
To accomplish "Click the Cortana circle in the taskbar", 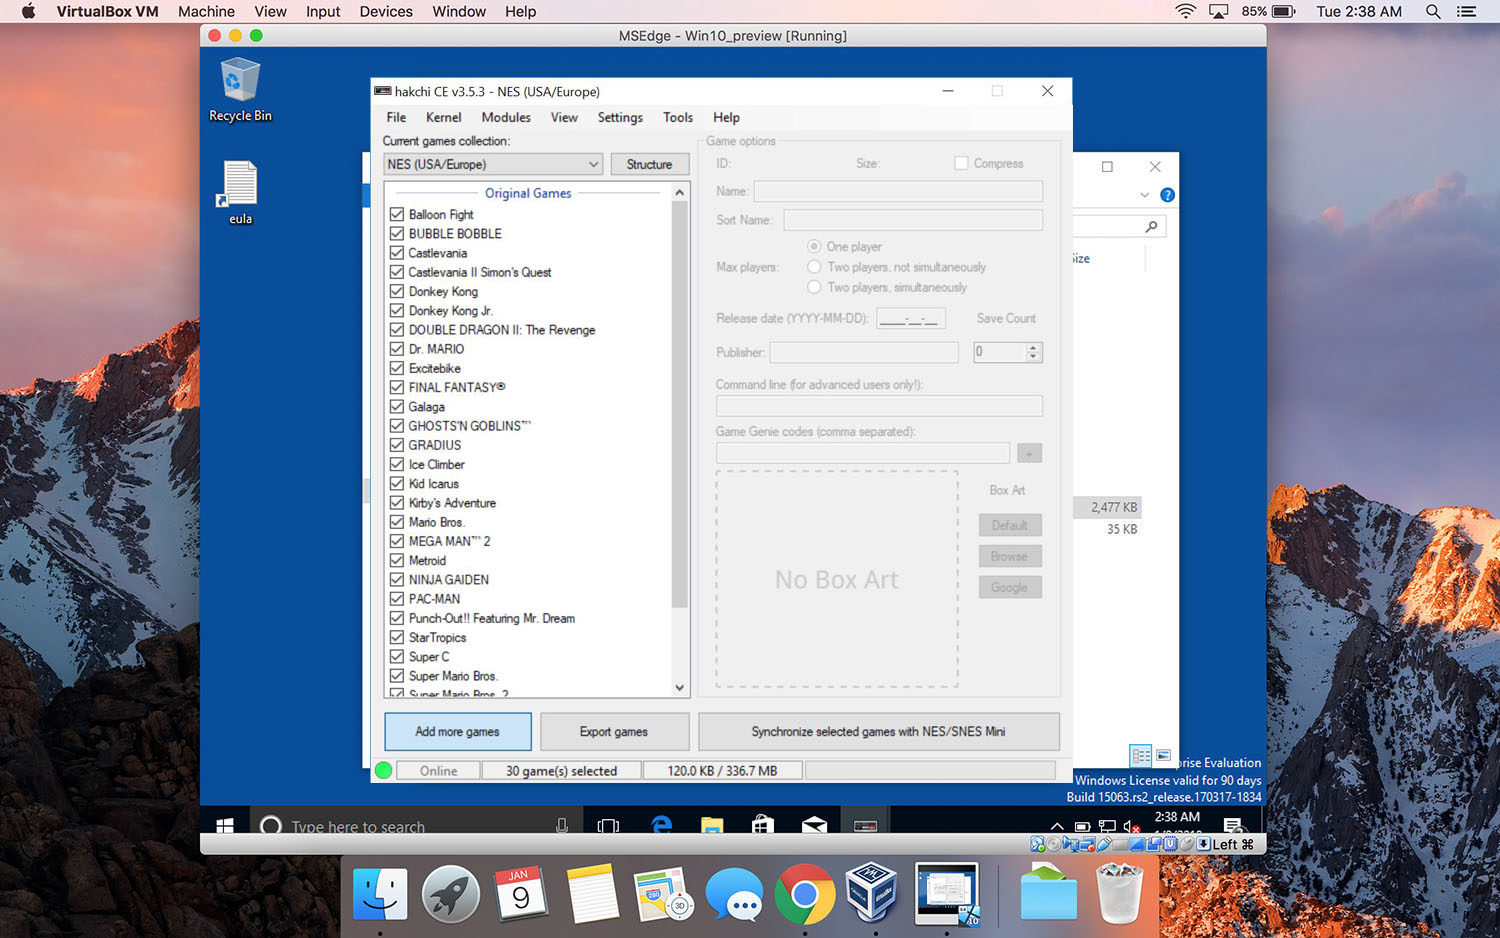I will [x=270, y=826].
